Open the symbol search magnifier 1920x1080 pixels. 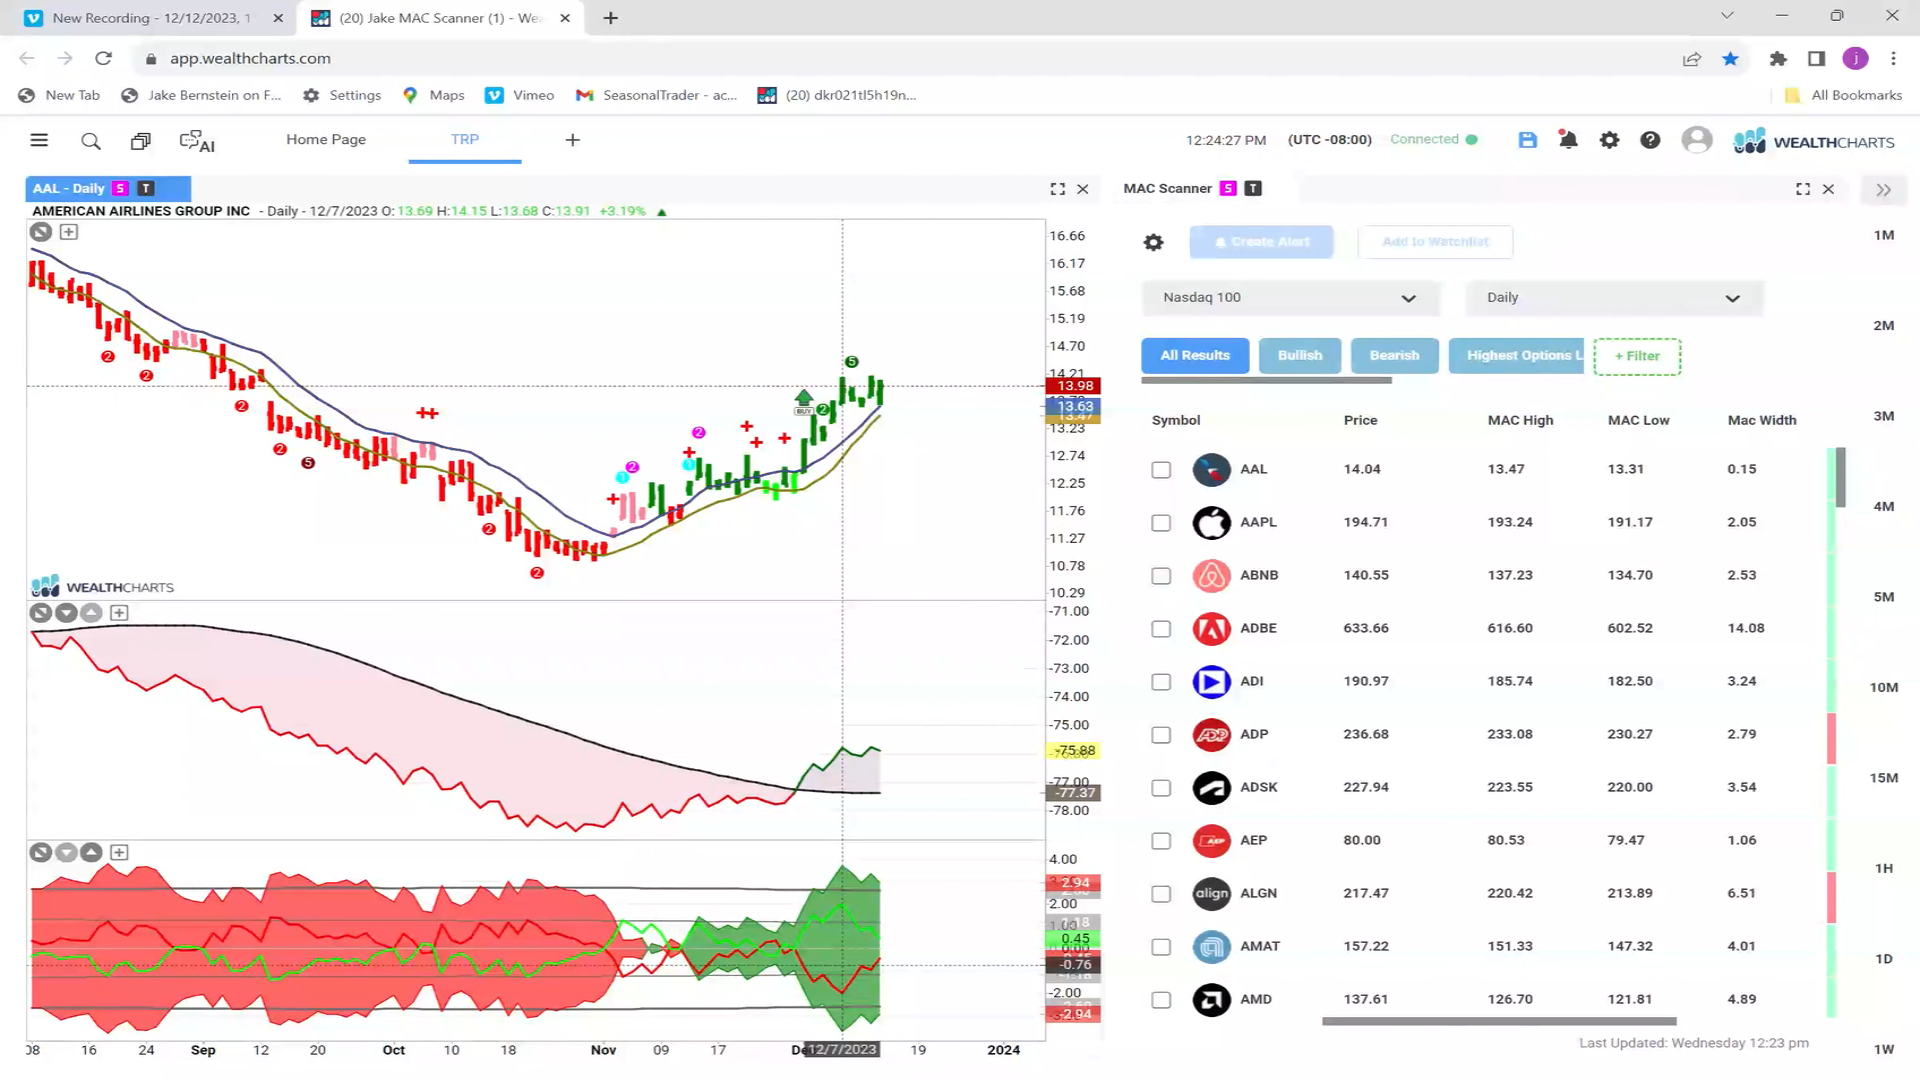[91, 141]
